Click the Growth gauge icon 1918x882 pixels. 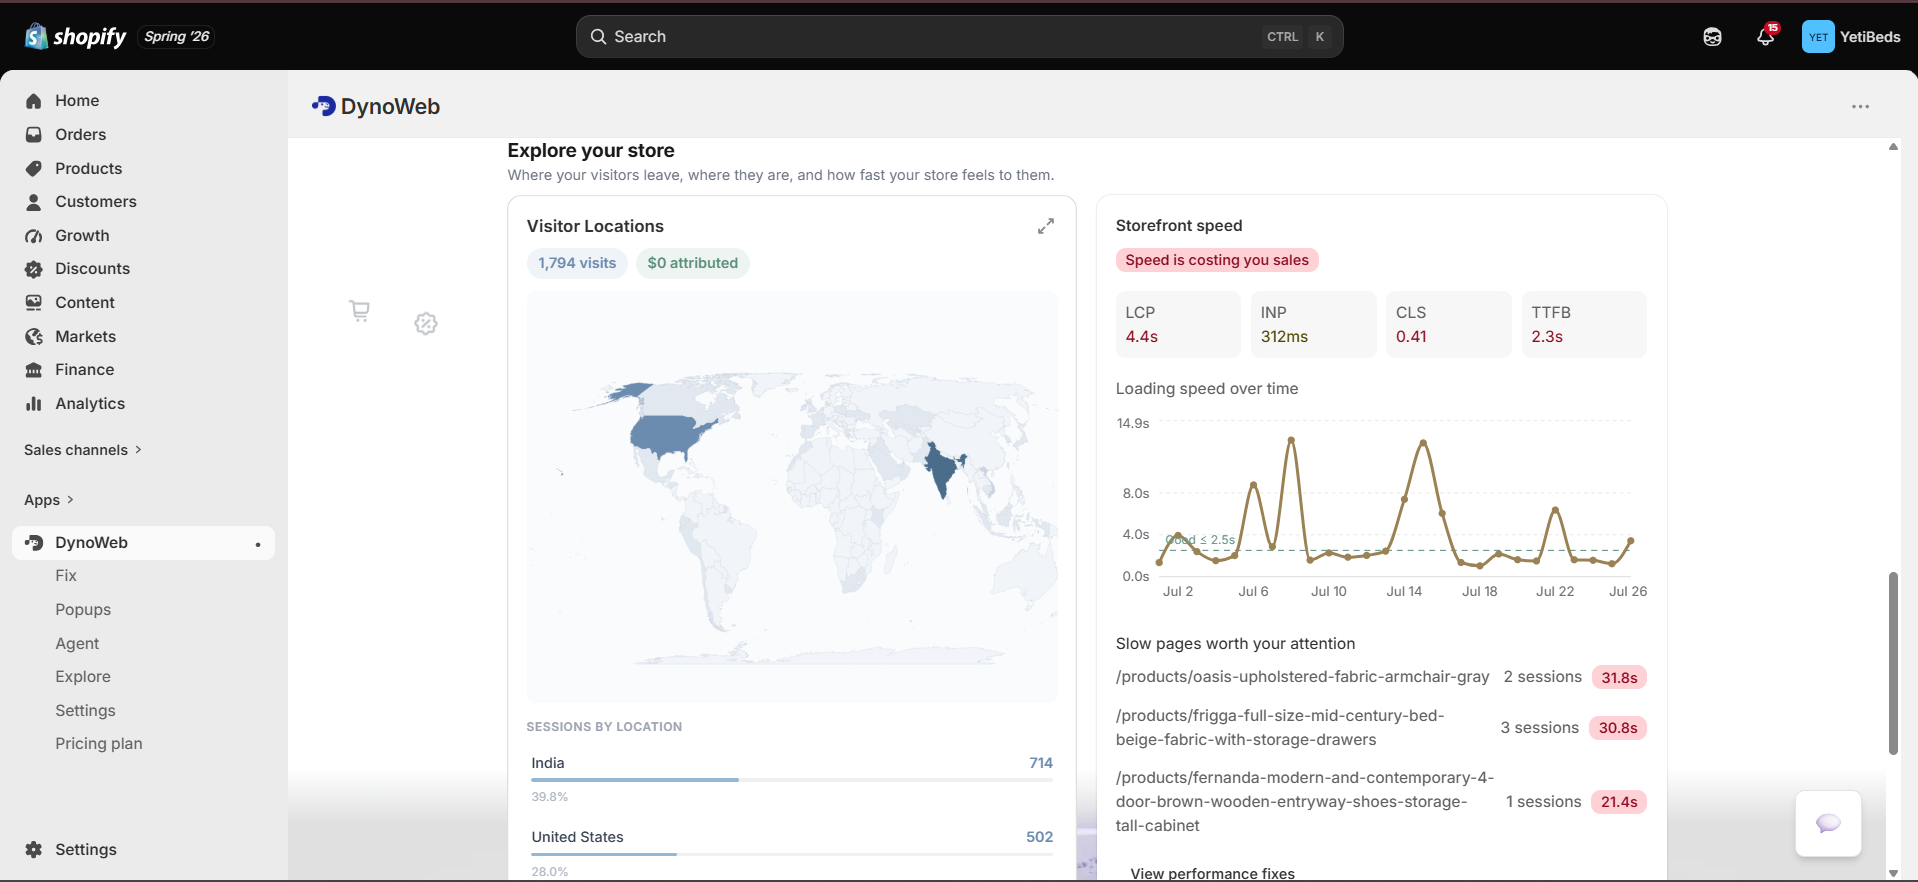[x=34, y=236]
